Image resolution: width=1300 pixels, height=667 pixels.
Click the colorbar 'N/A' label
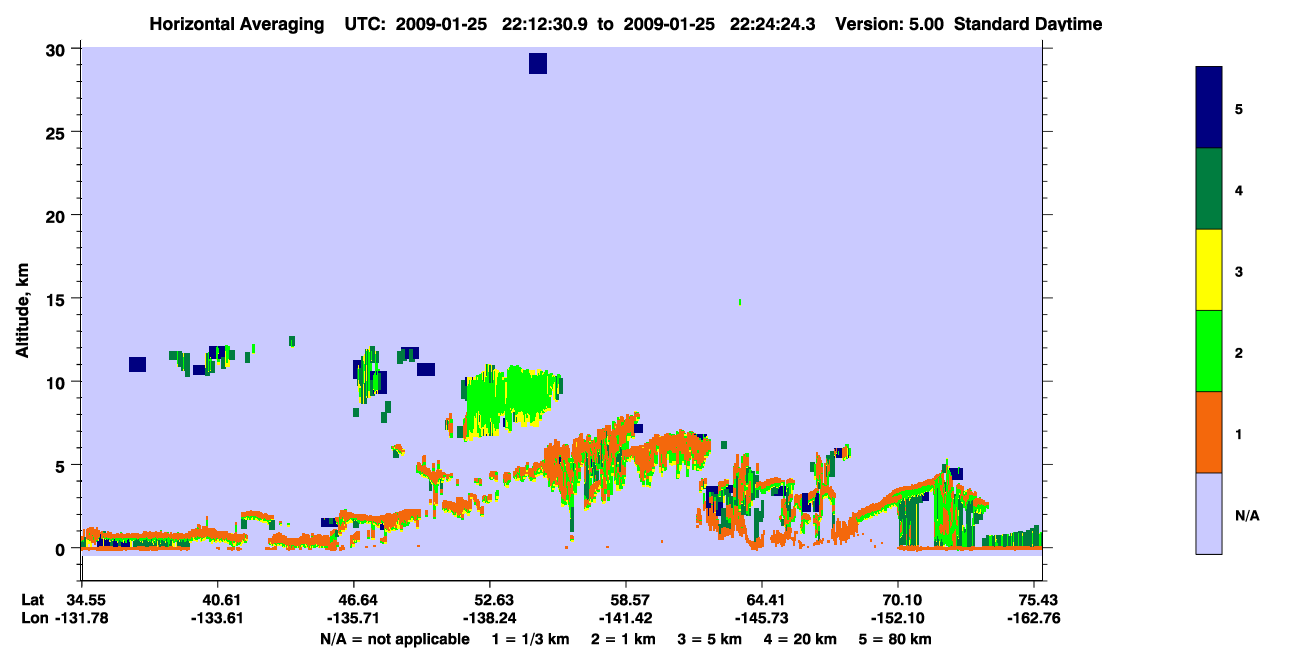1247,515
